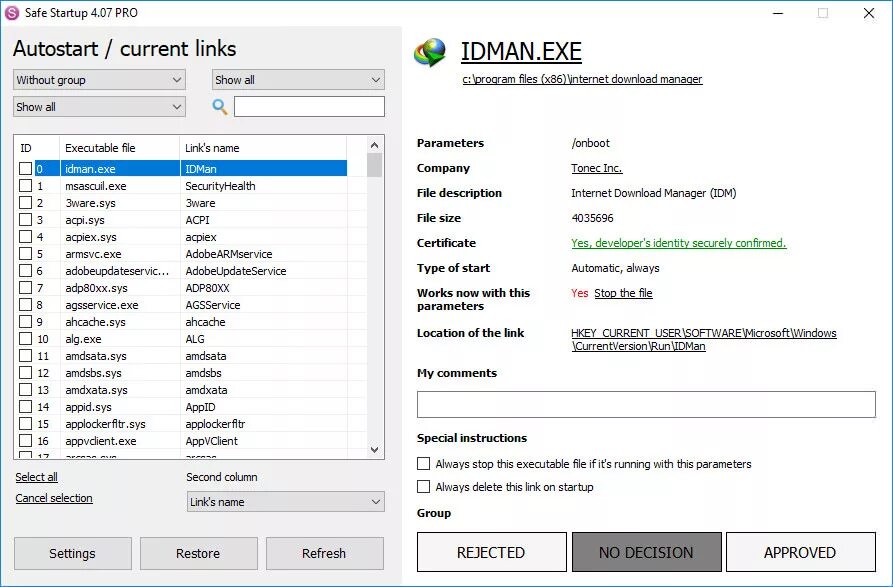Enable 'Always delete this link on startup'
This screenshot has width=893, height=587.
(x=423, y=486)
